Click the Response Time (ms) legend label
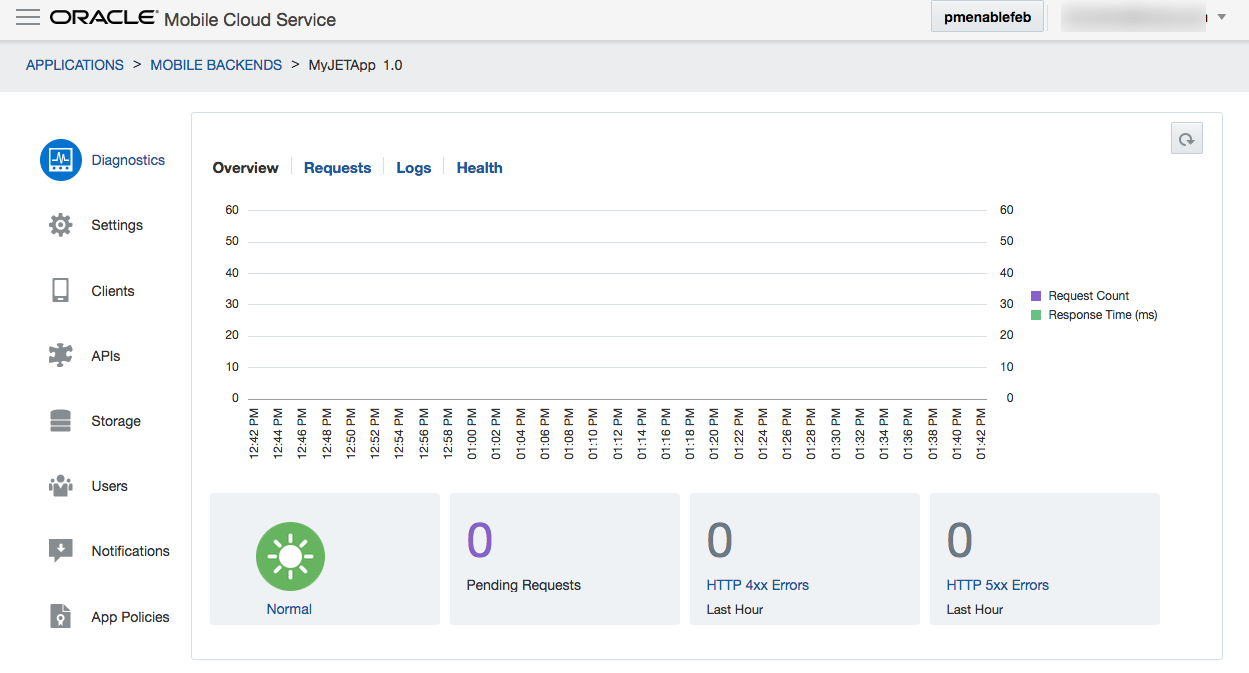 click(x=1103, y=315)
